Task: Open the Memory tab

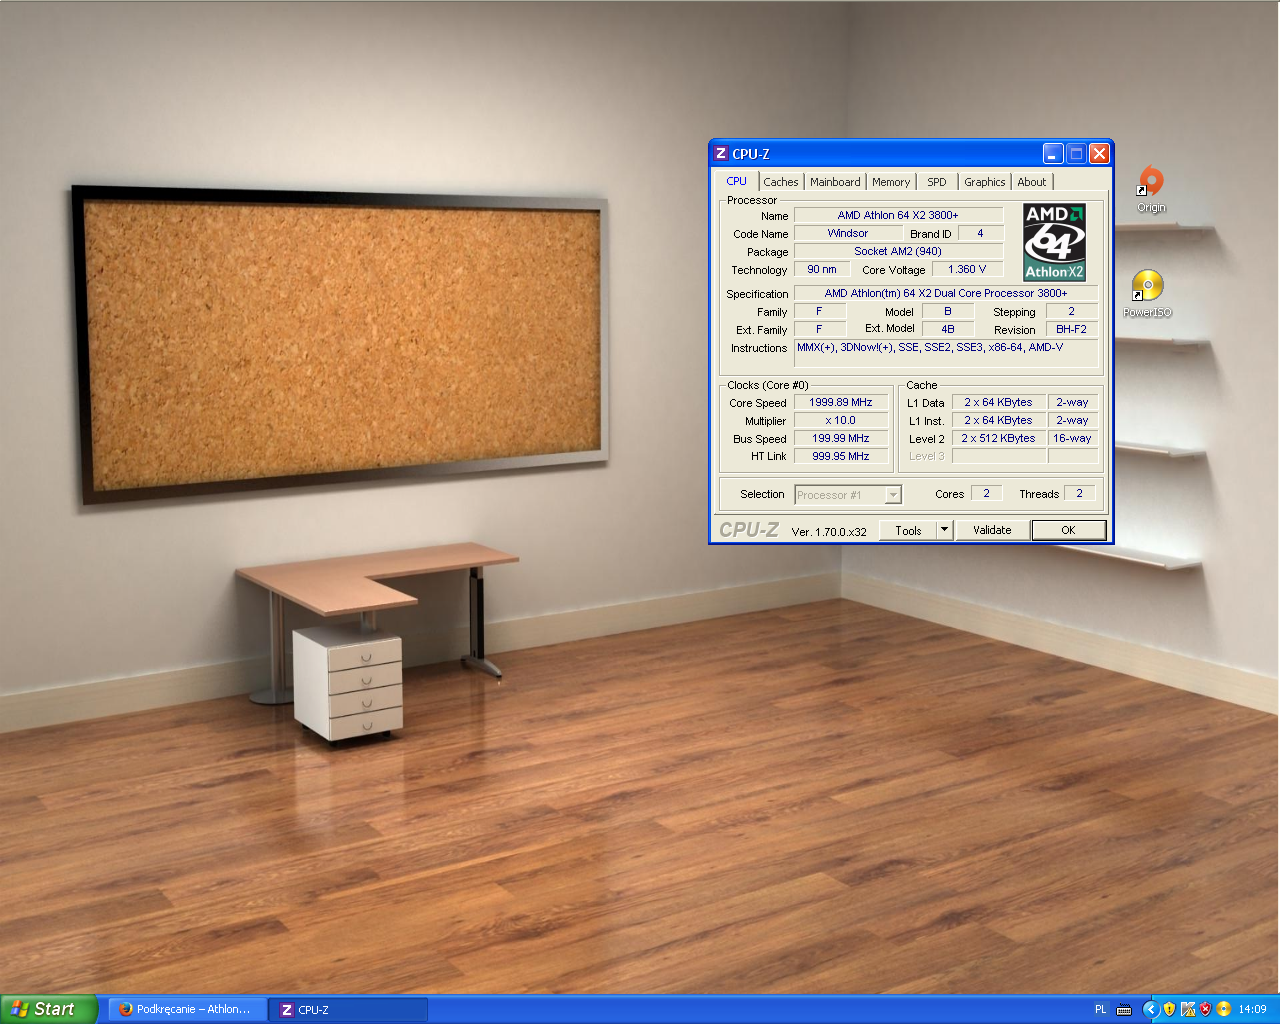Action: [890, 182]
